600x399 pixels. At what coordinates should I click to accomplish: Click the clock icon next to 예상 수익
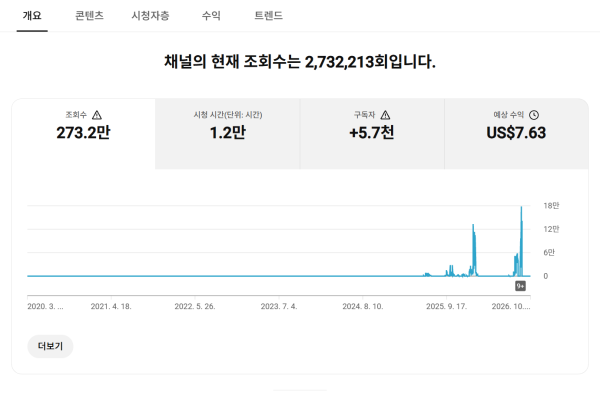click(x=534, y=115)
